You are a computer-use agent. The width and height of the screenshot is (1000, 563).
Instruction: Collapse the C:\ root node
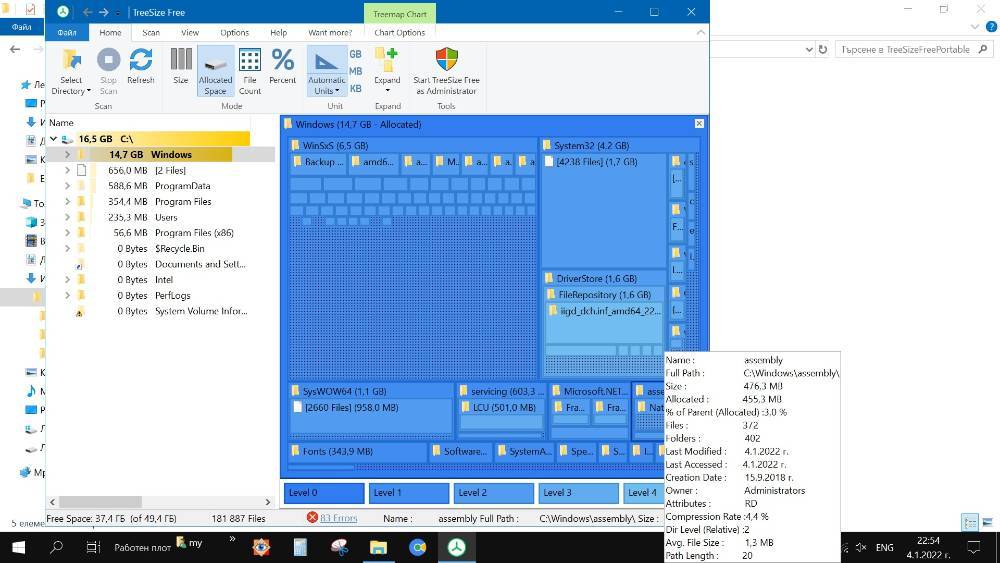54,138
